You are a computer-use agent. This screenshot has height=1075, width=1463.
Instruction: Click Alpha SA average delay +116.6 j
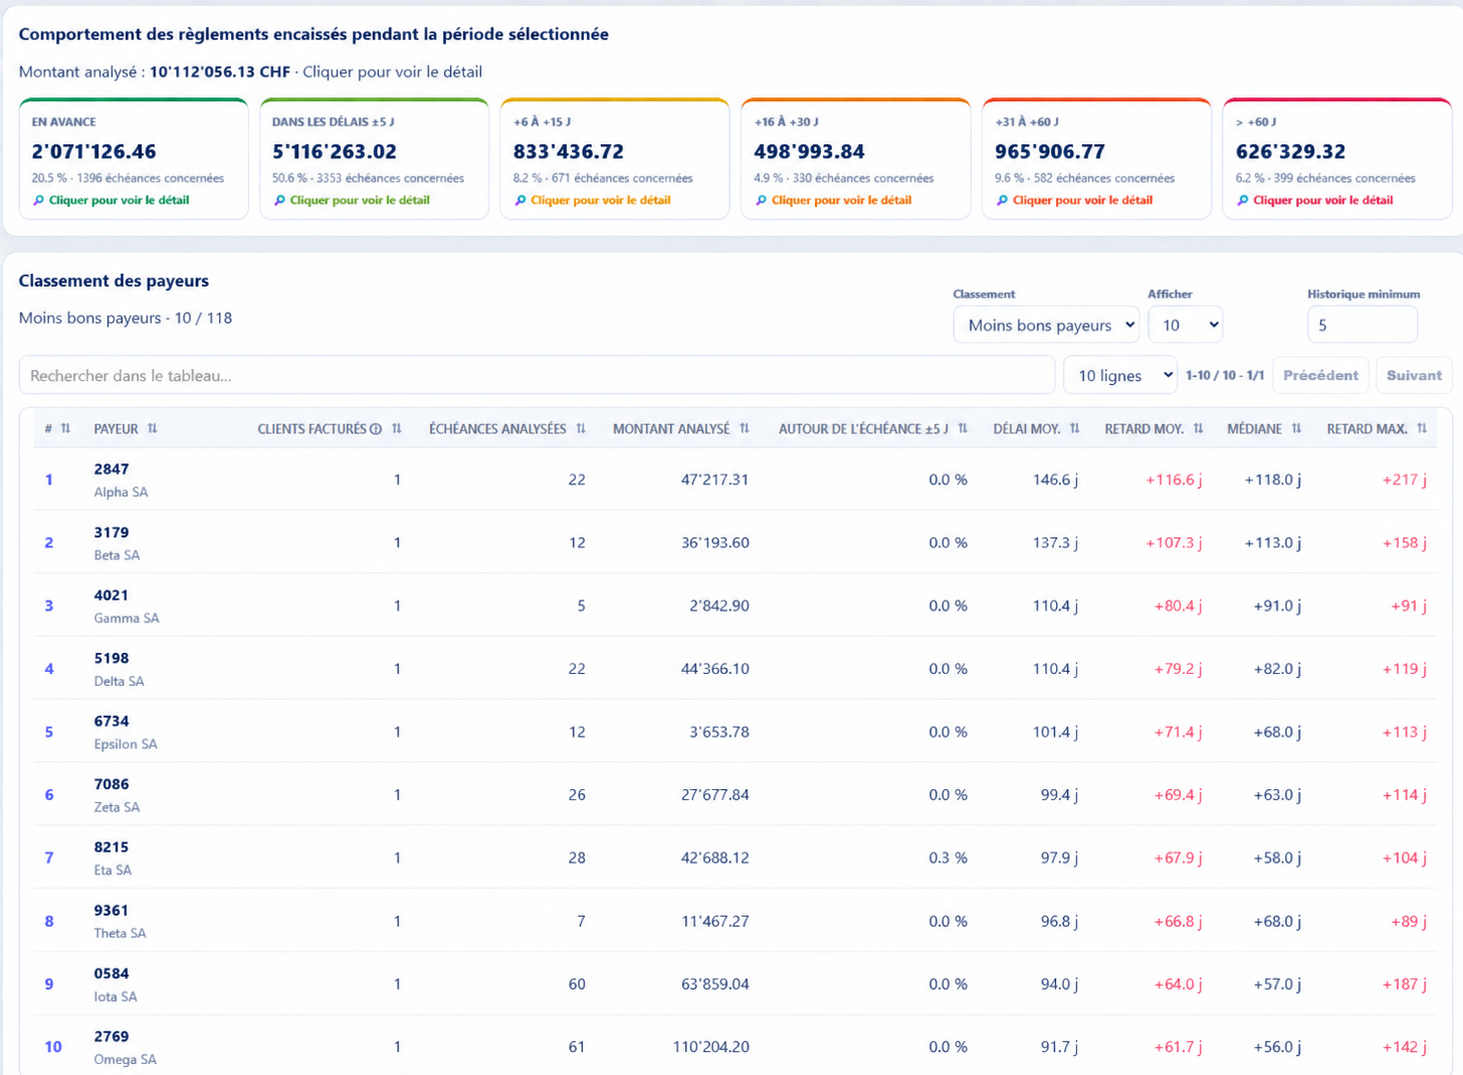[x=1174, y=479]
